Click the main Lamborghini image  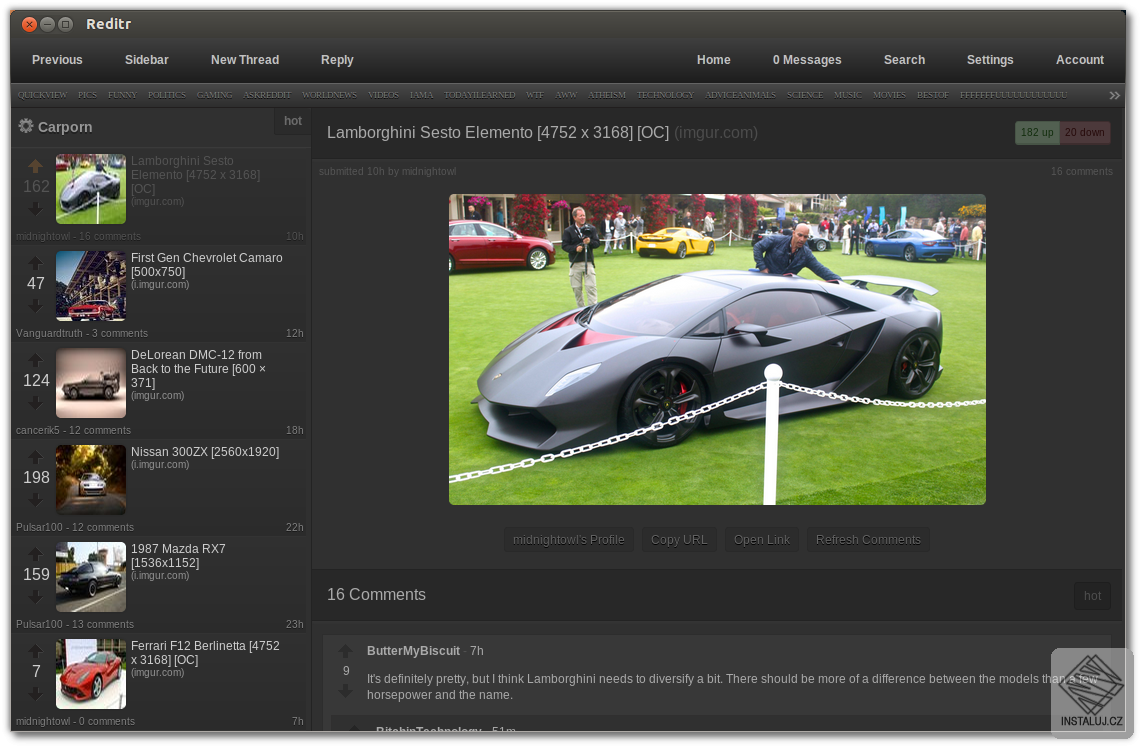click(x=717, y=349)
